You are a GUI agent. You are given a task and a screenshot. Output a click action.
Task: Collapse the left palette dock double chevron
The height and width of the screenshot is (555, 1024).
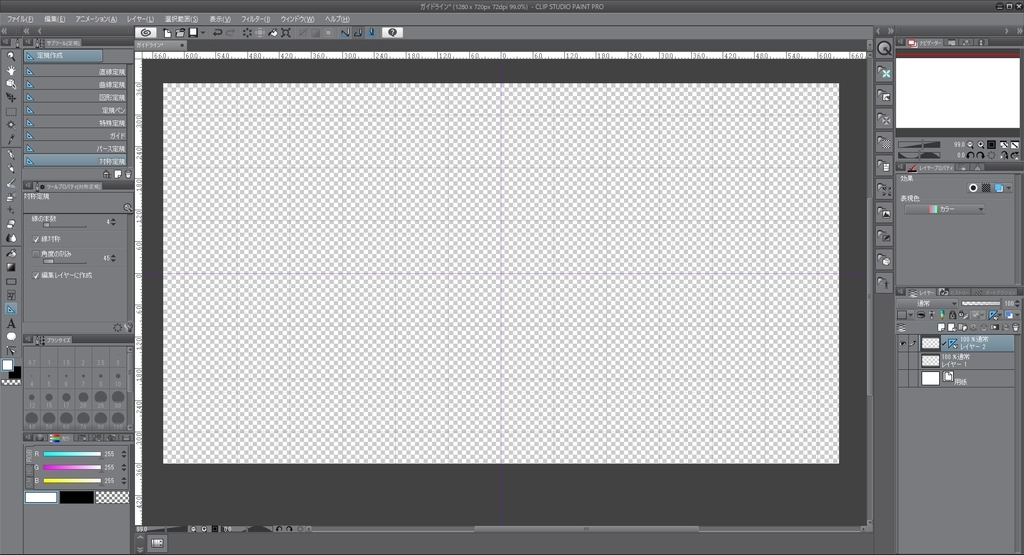[27, 31]
